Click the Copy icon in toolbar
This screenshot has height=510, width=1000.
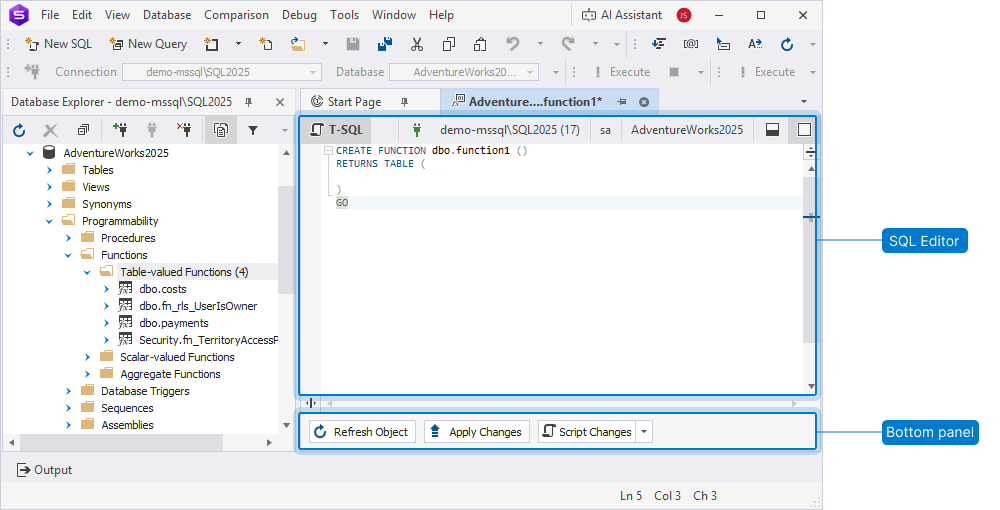click(x=449, y=44)
